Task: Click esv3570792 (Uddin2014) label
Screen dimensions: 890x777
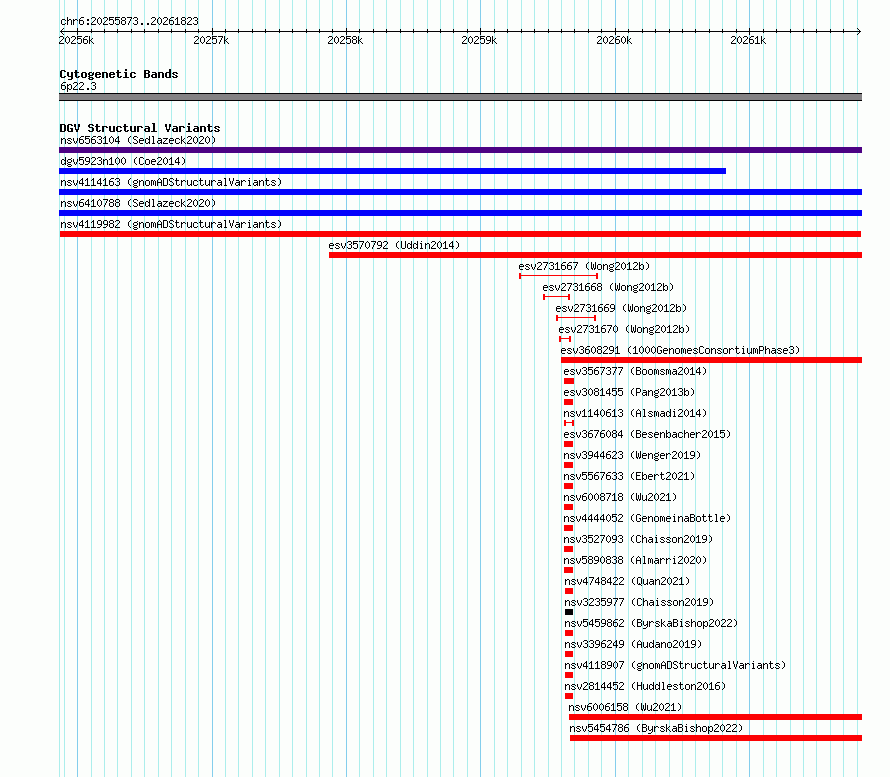Action: point(394,245)
